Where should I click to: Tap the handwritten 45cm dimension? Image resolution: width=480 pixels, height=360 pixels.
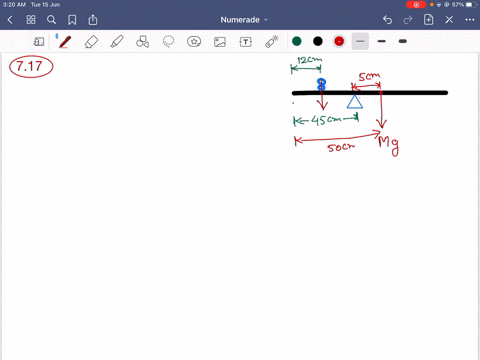tap(326, 120)
